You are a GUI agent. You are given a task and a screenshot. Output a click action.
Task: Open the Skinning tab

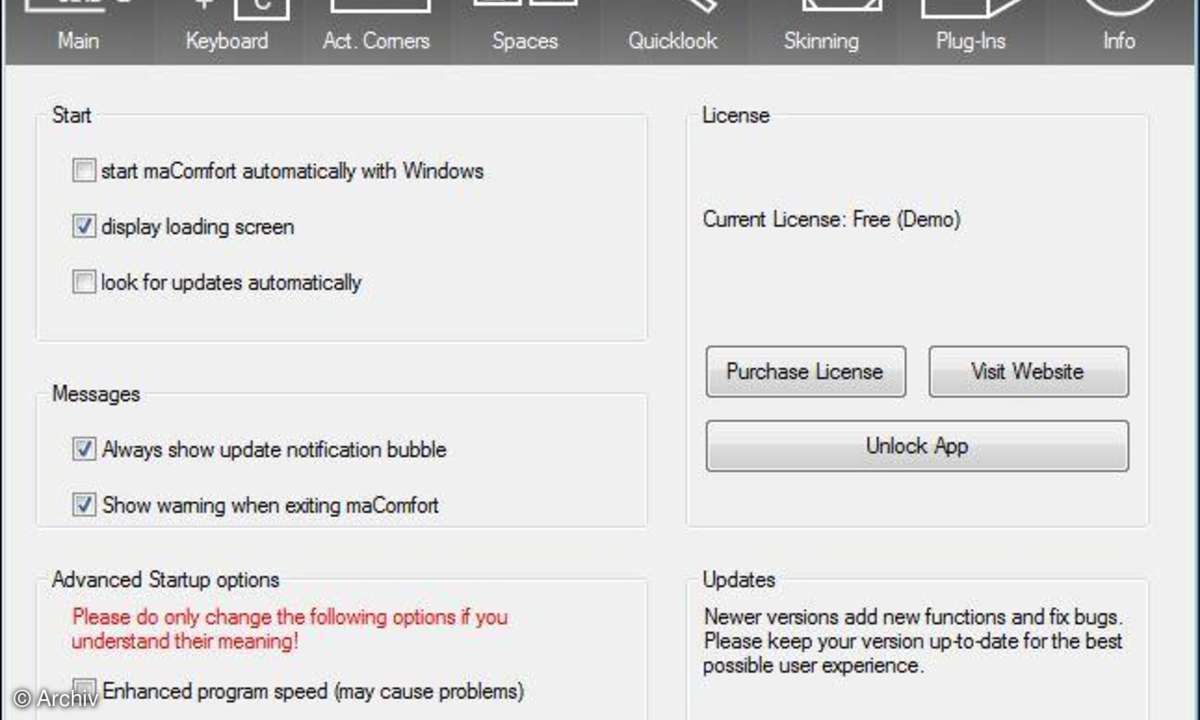coord(821,30)
